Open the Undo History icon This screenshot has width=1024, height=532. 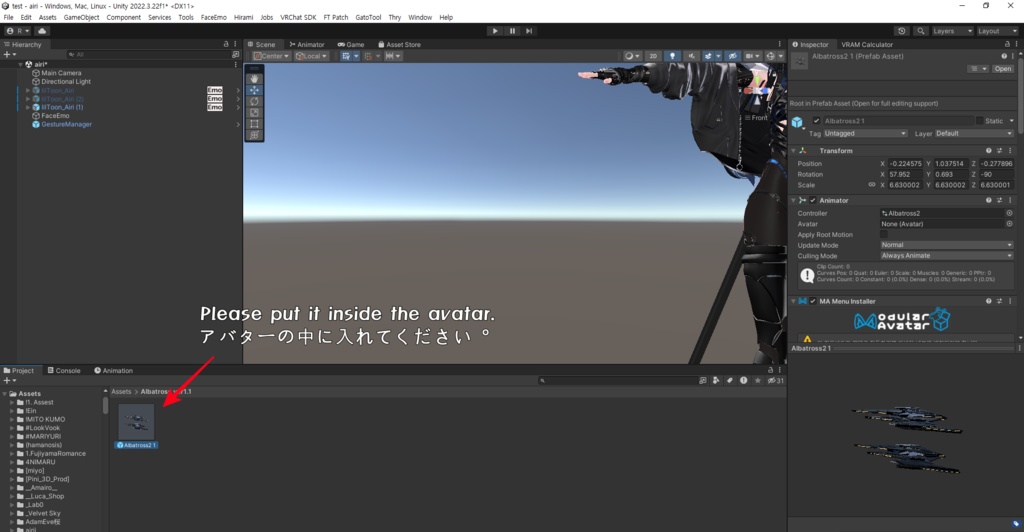[902, 31]
